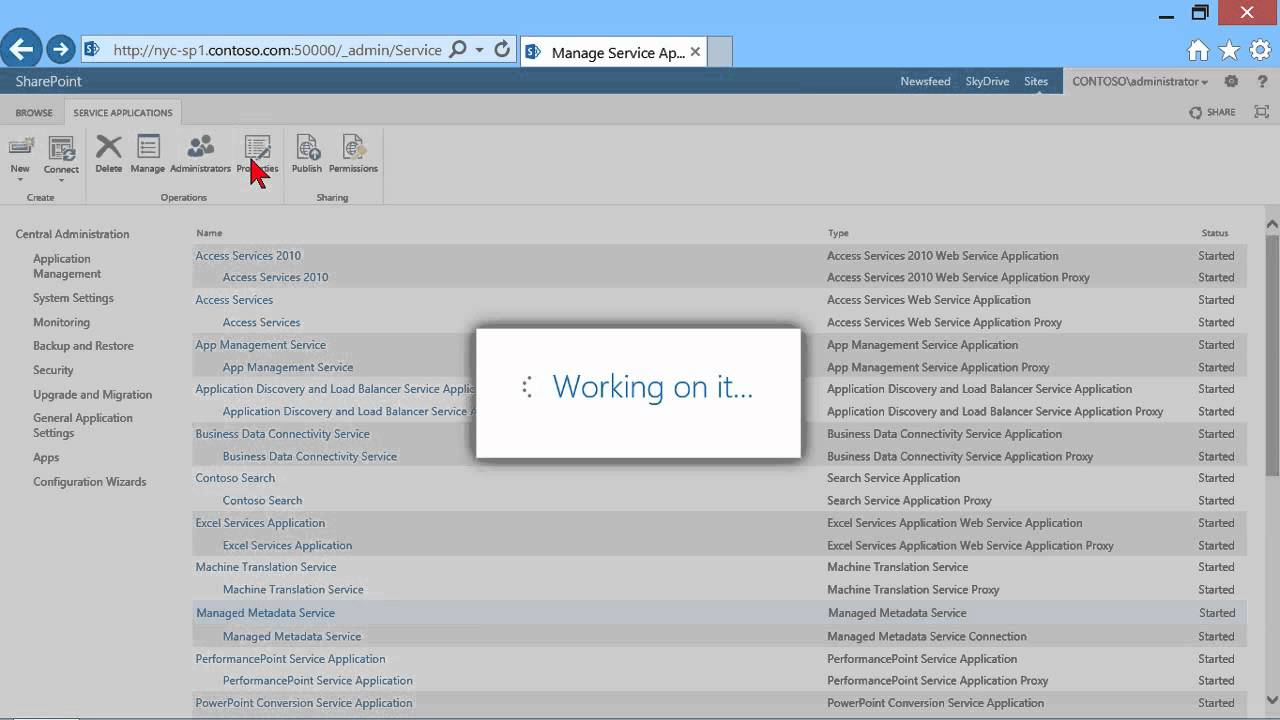The width and height of the screenshot is (1280, 720).
Task: Open the indented Contoso Search proxy link
Action: [x=262, y=501]
